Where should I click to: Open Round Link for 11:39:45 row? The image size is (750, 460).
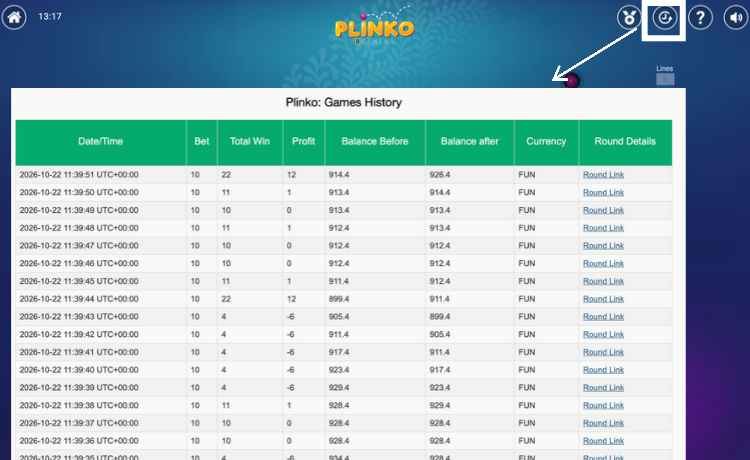tap(603, 281)
